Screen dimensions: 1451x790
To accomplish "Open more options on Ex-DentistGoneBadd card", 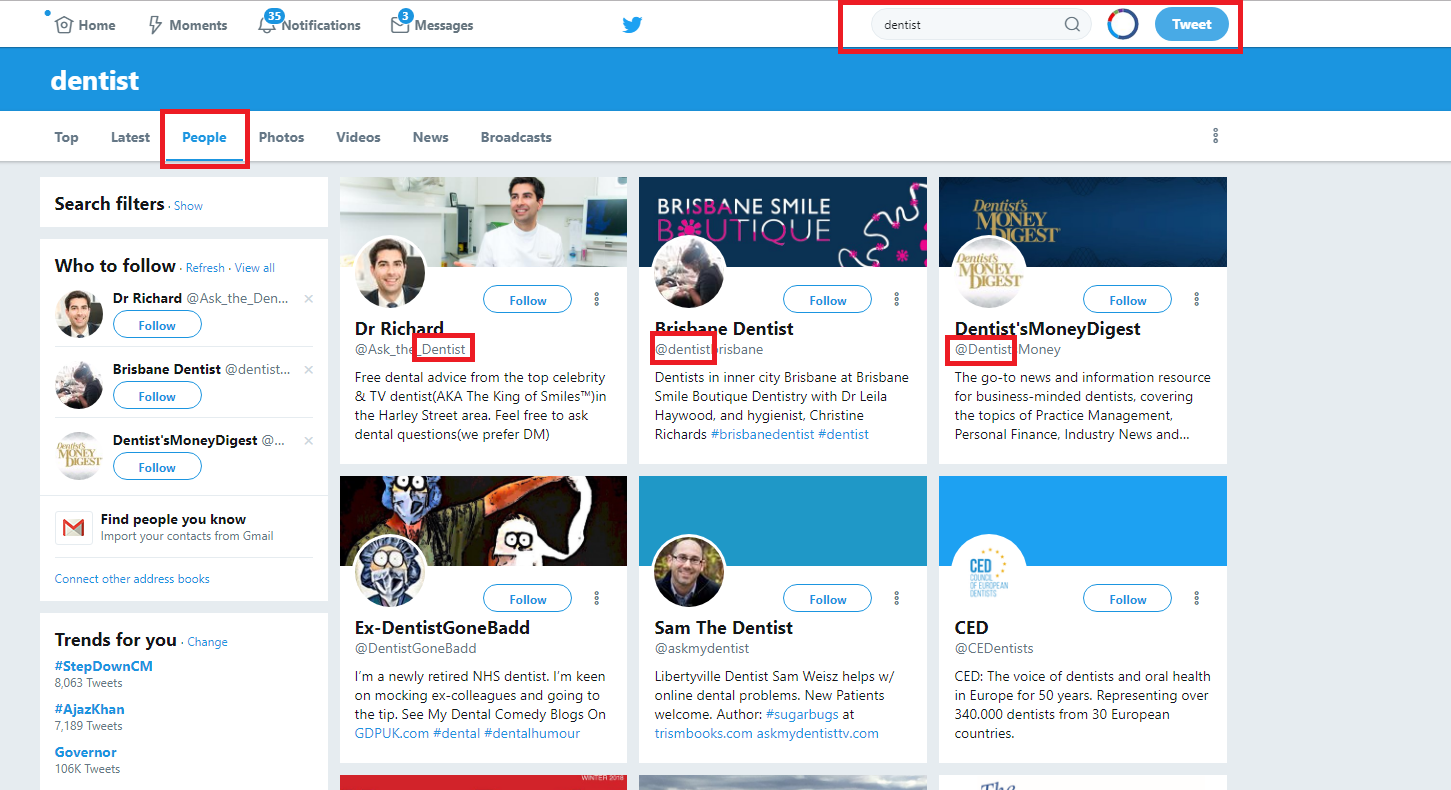I will [596, 598].
